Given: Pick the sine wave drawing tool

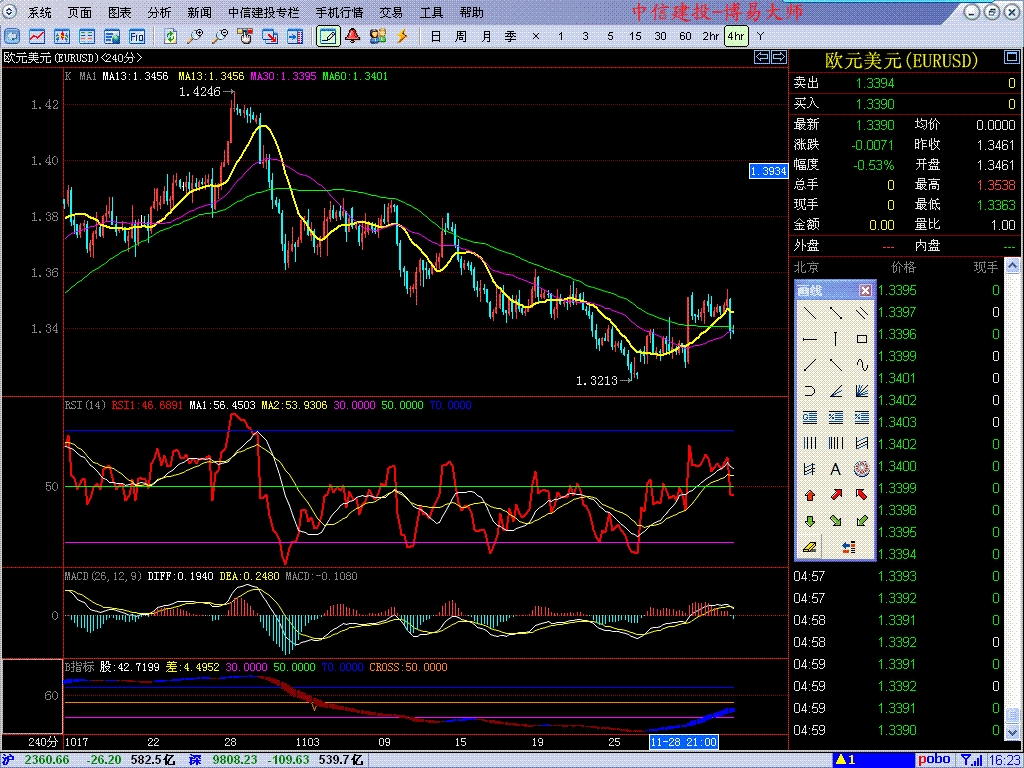Looking at the screenshot, I should click(862, 365).
